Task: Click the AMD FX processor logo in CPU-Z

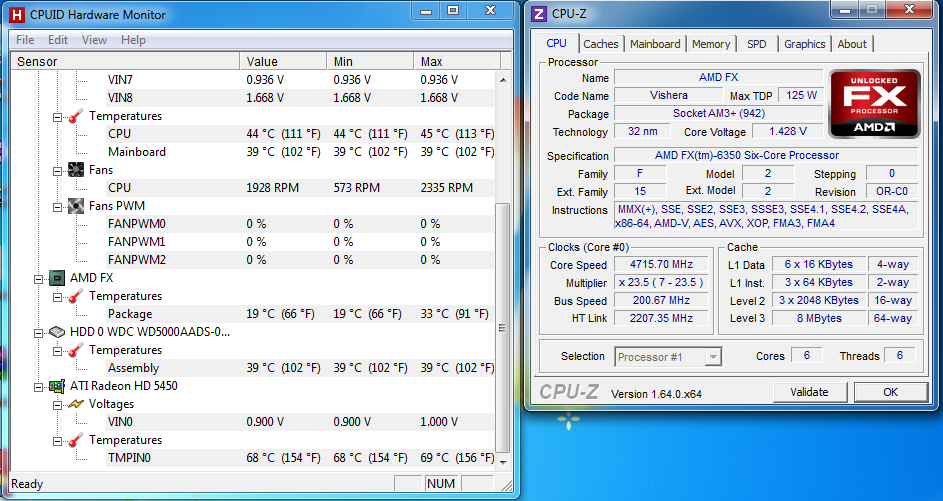Action: 875,104
